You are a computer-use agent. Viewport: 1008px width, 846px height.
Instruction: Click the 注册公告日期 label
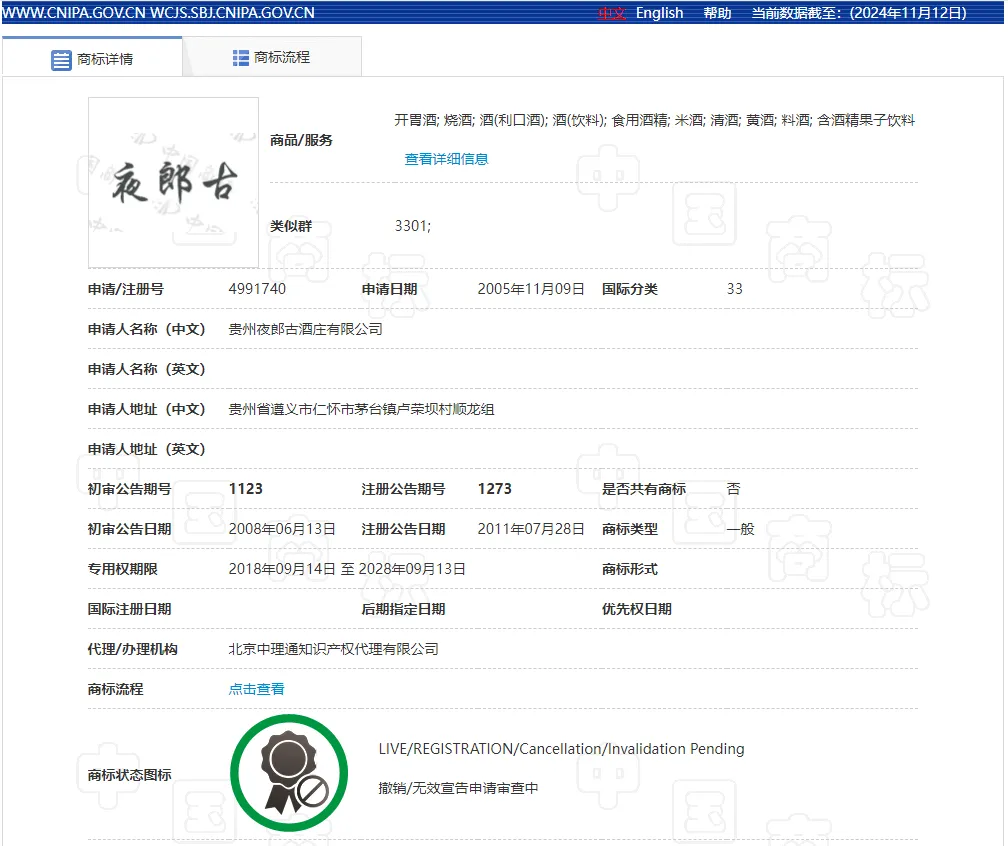[403, 529]
